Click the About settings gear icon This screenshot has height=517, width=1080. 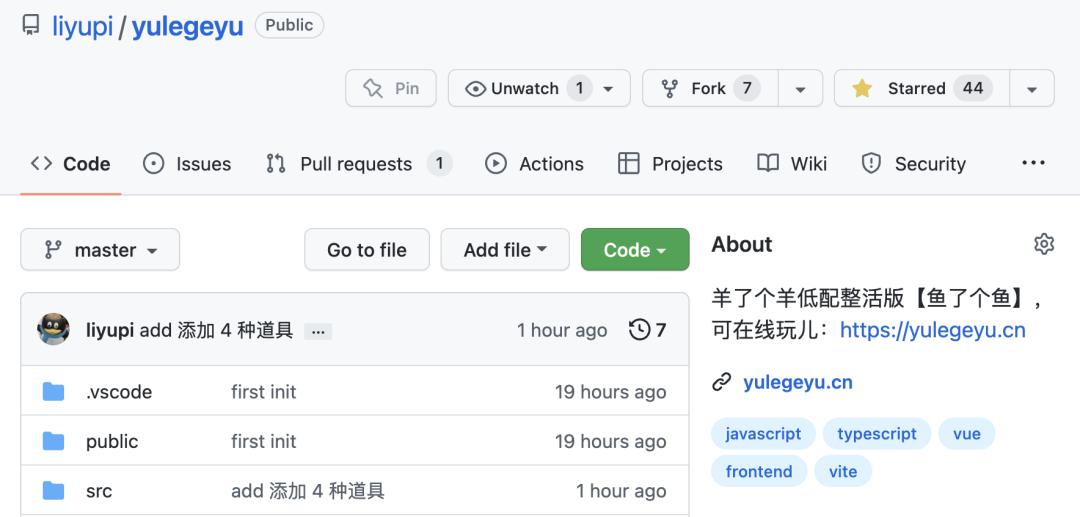pos(1044,244)
